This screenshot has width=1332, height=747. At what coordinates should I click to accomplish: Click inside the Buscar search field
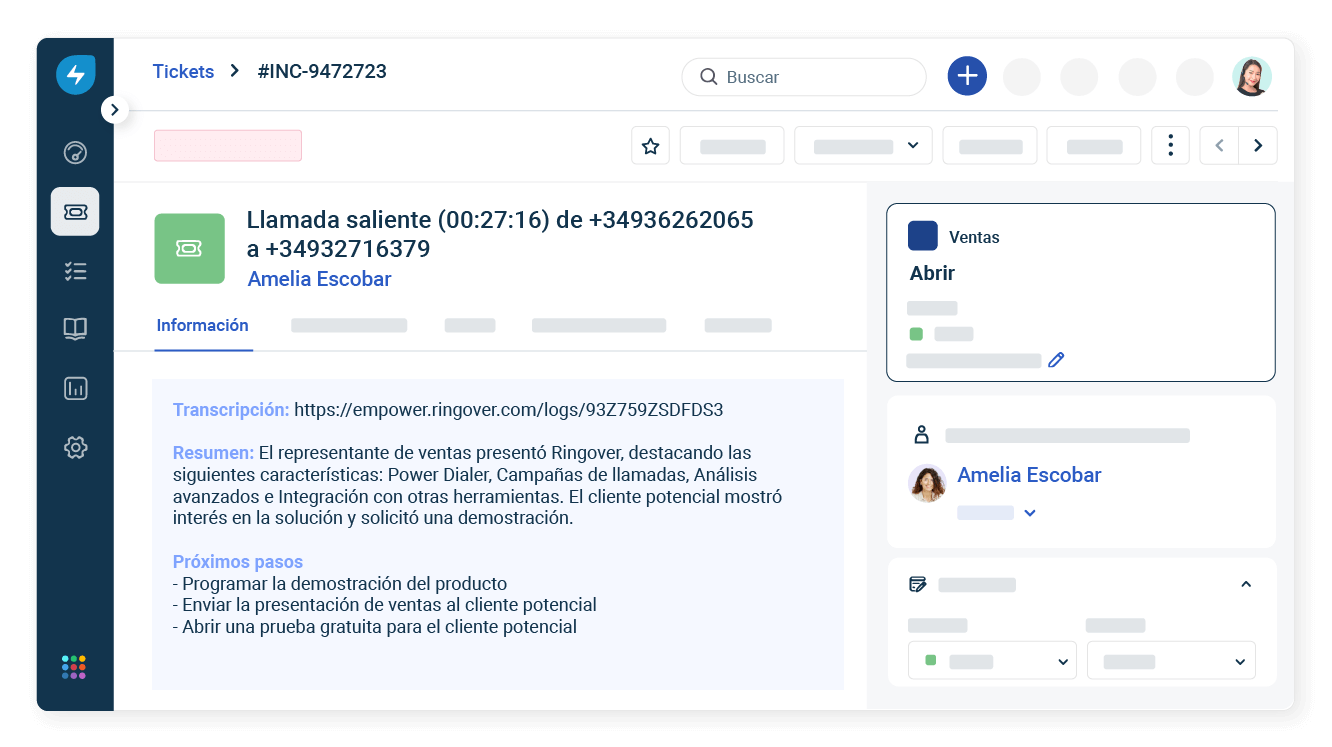(800, 76)
